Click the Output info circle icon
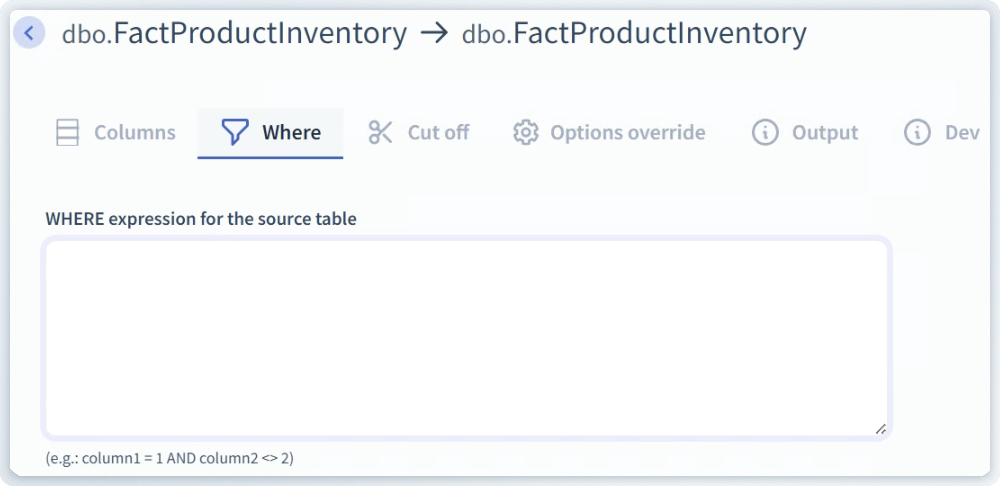 (x=765, y=133)
